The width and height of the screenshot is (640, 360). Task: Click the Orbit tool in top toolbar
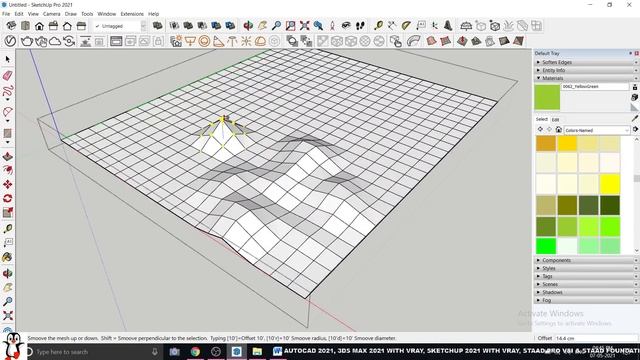248,26
